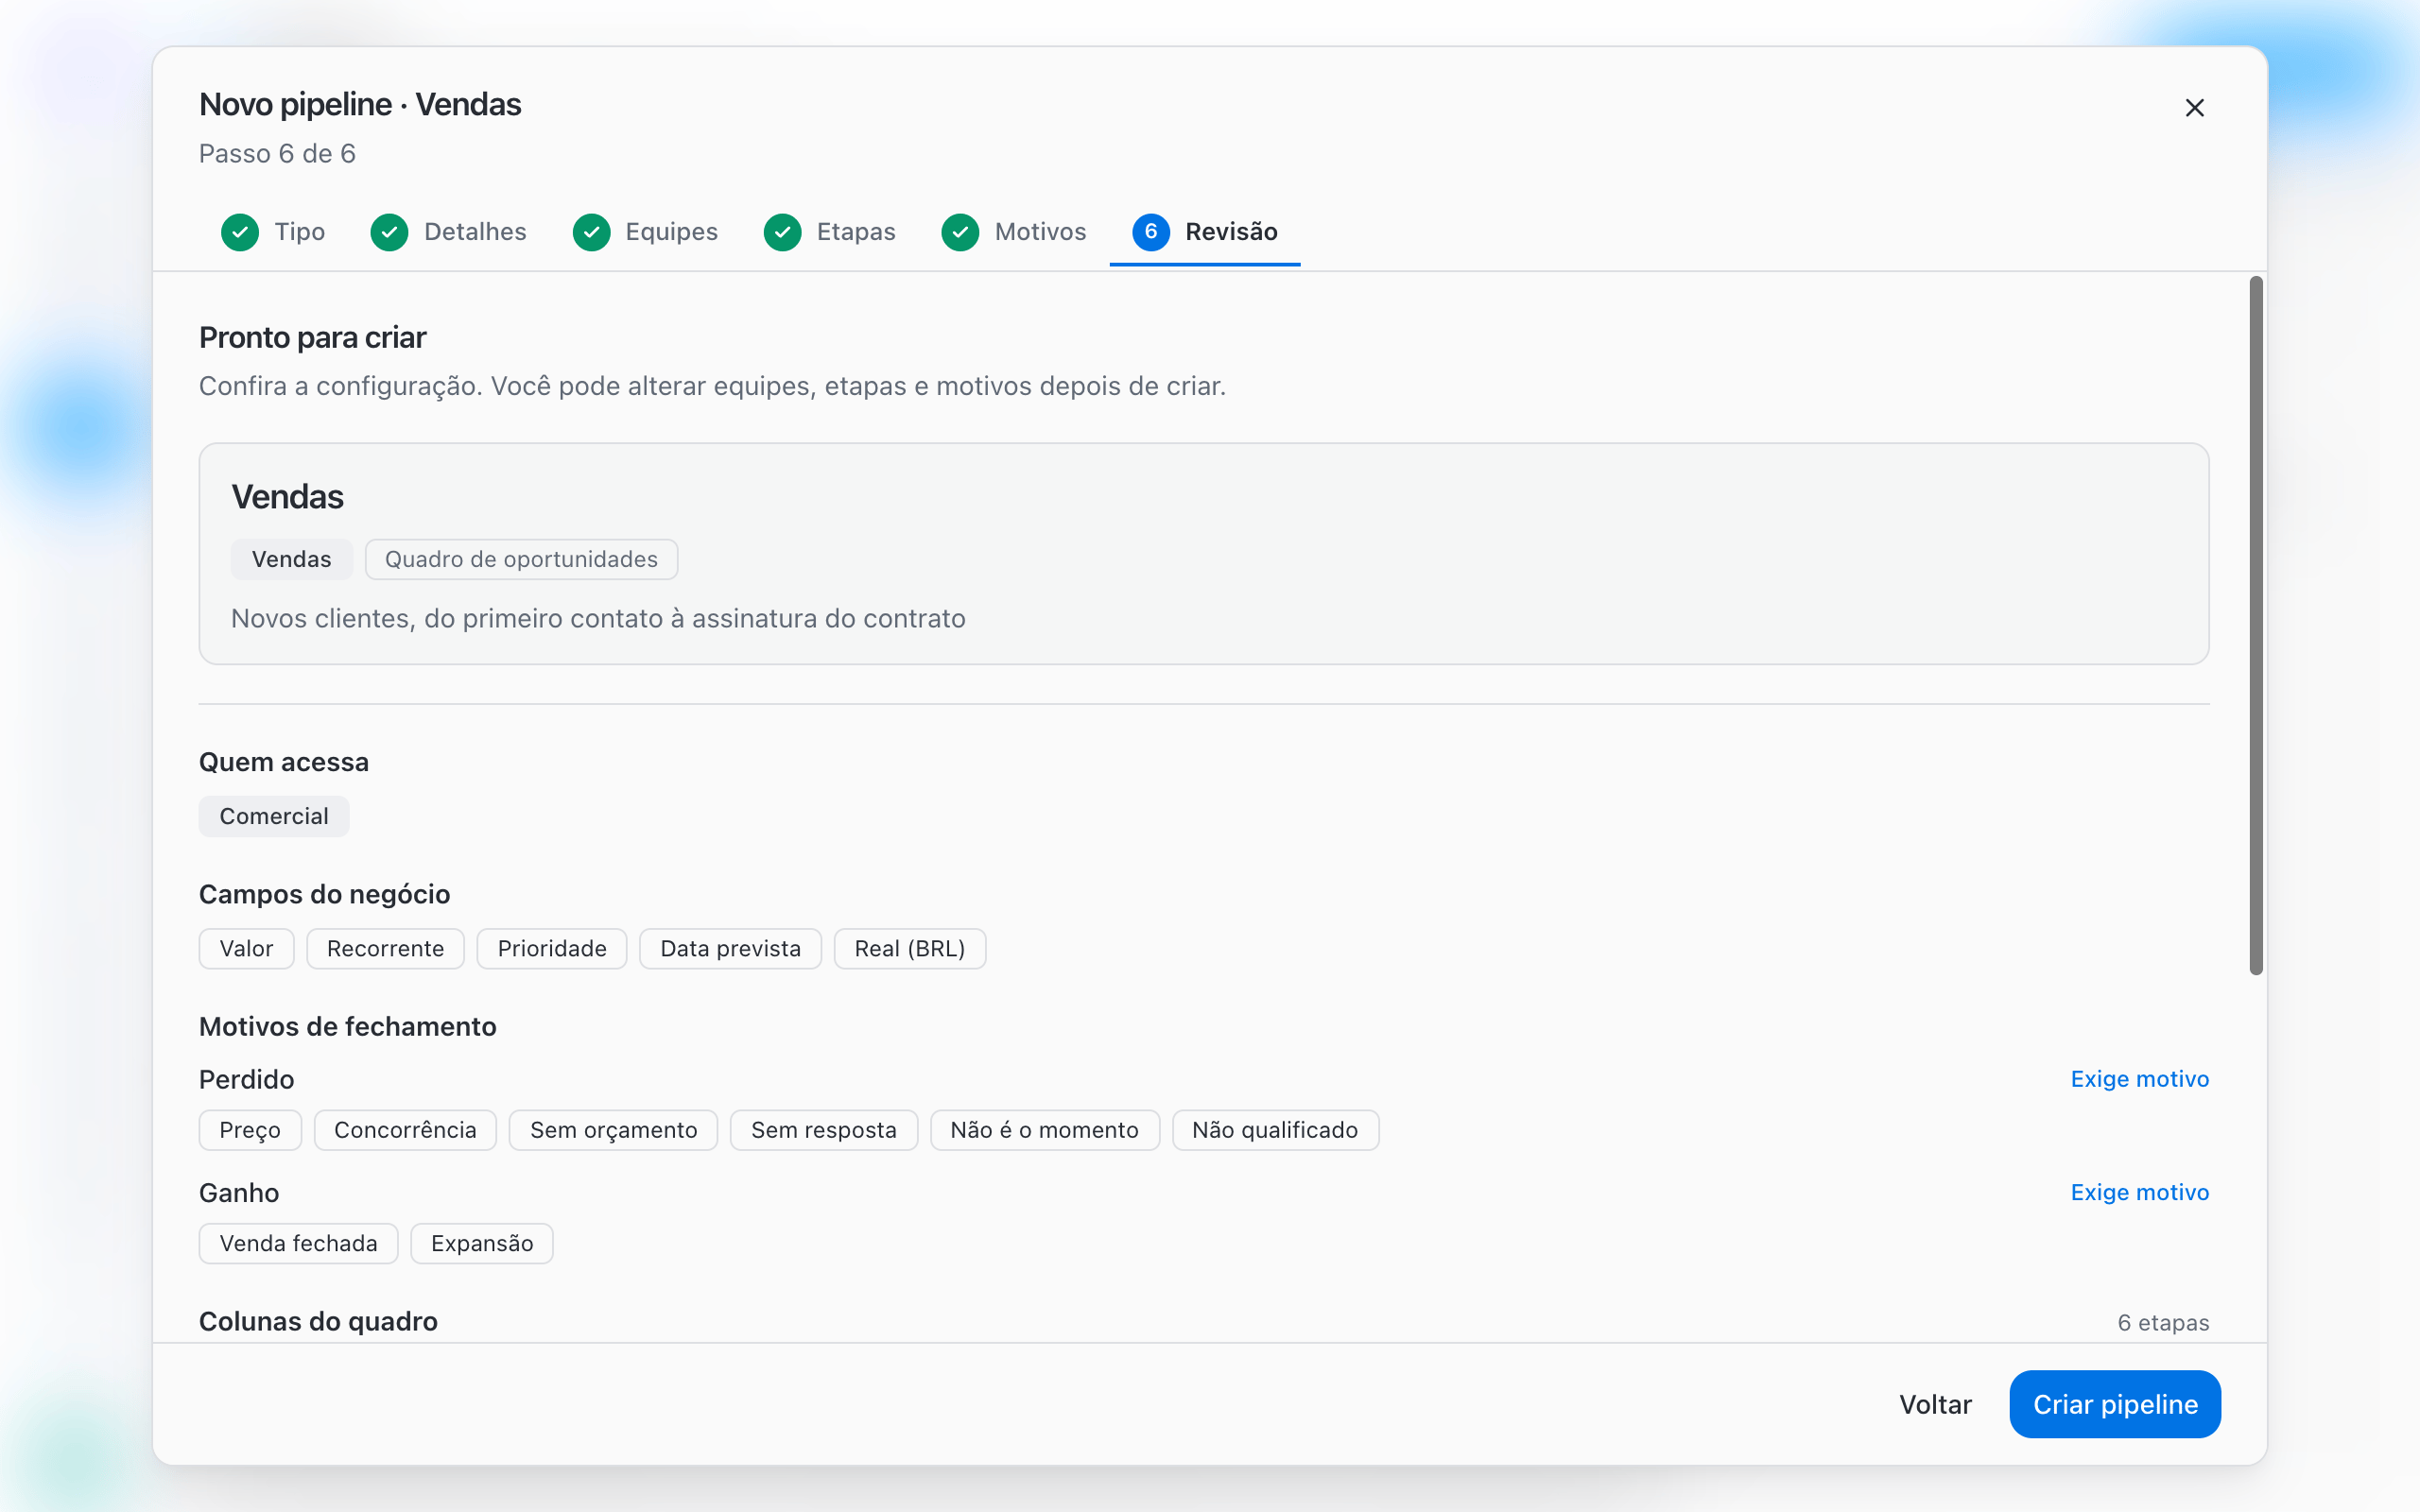
Task: Go to the Motivos step
Action: [1014, 232]
